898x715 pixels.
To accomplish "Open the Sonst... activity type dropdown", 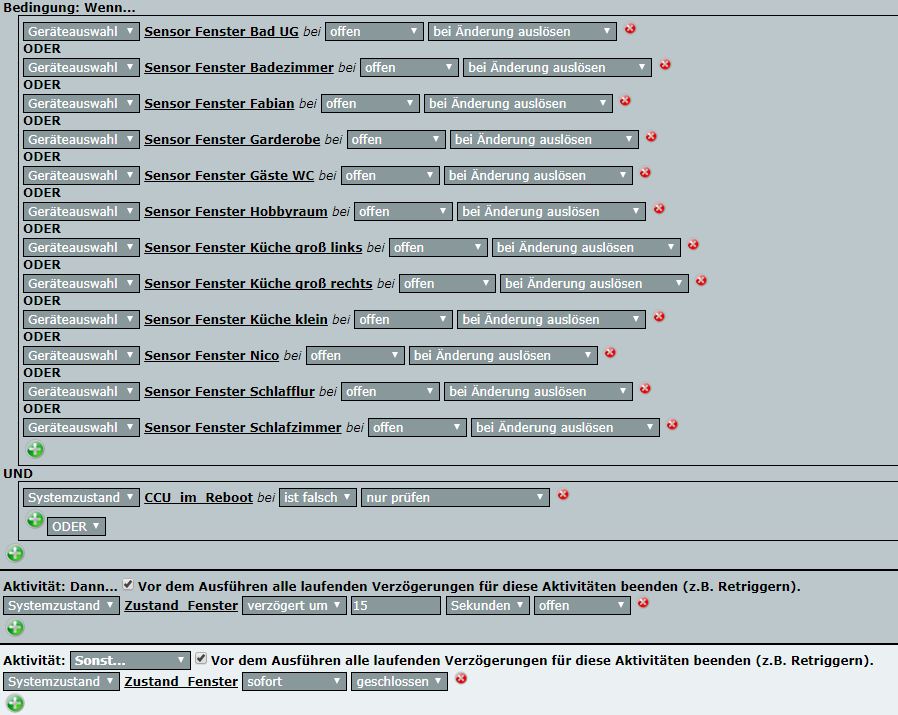I will [130, 661].
